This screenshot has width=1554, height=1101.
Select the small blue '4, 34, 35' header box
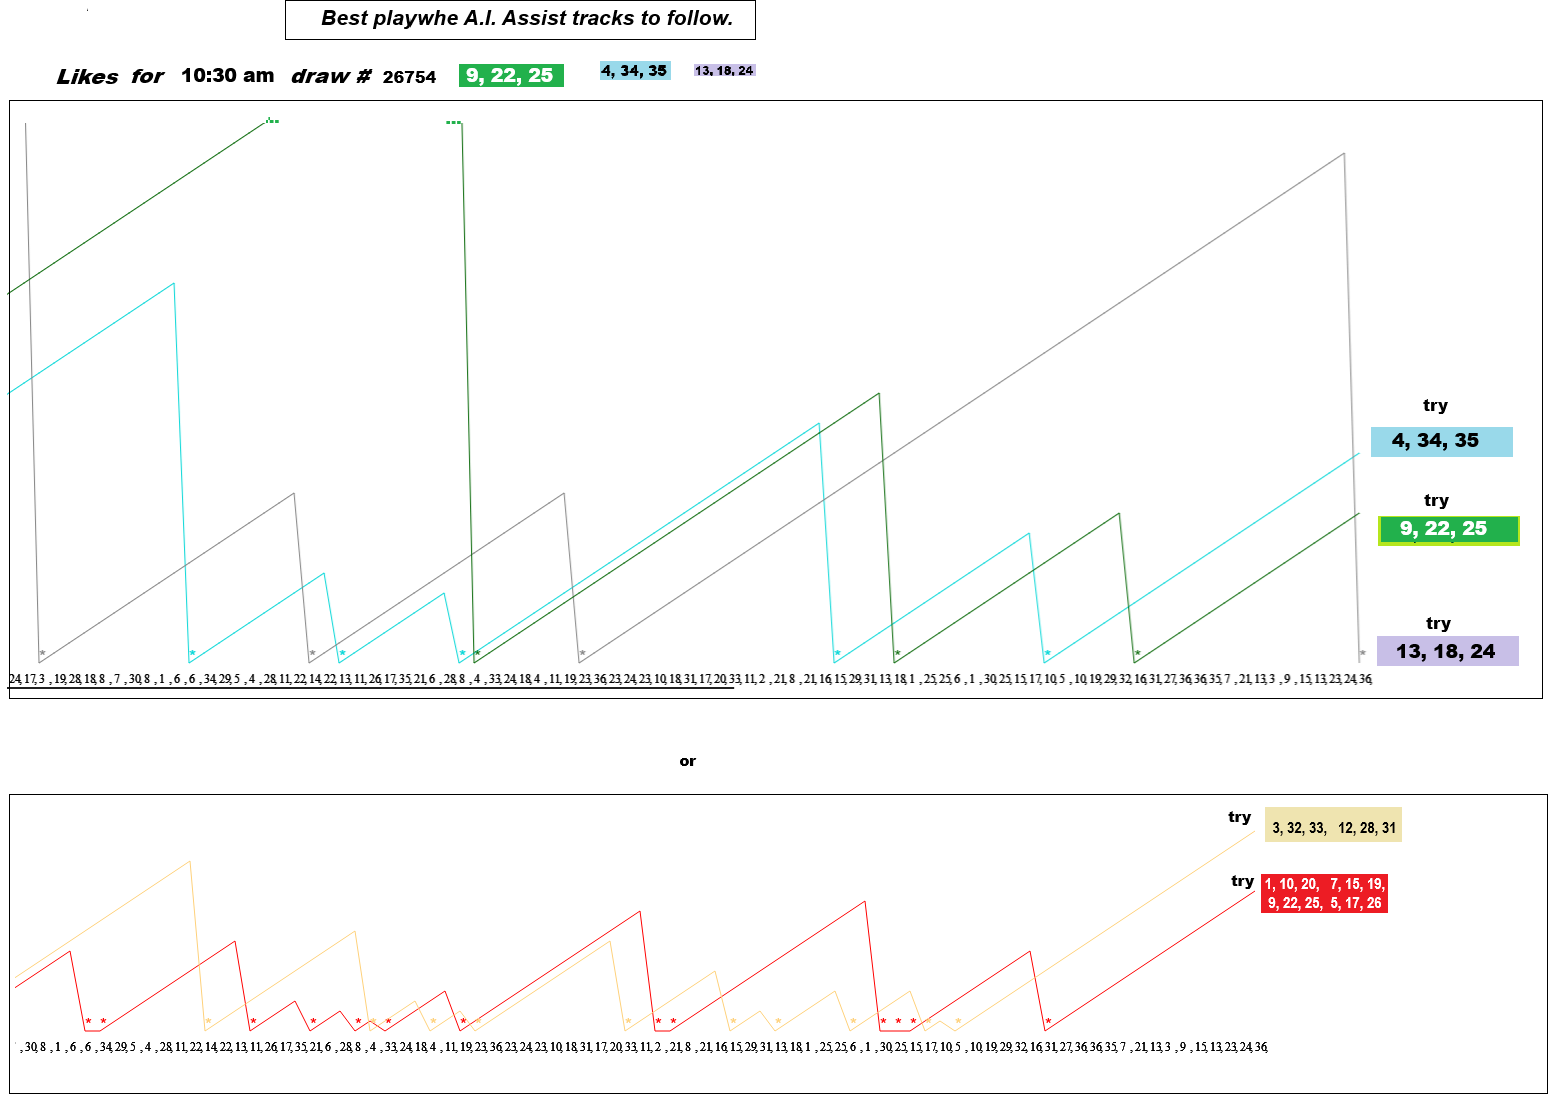point(634,71)
